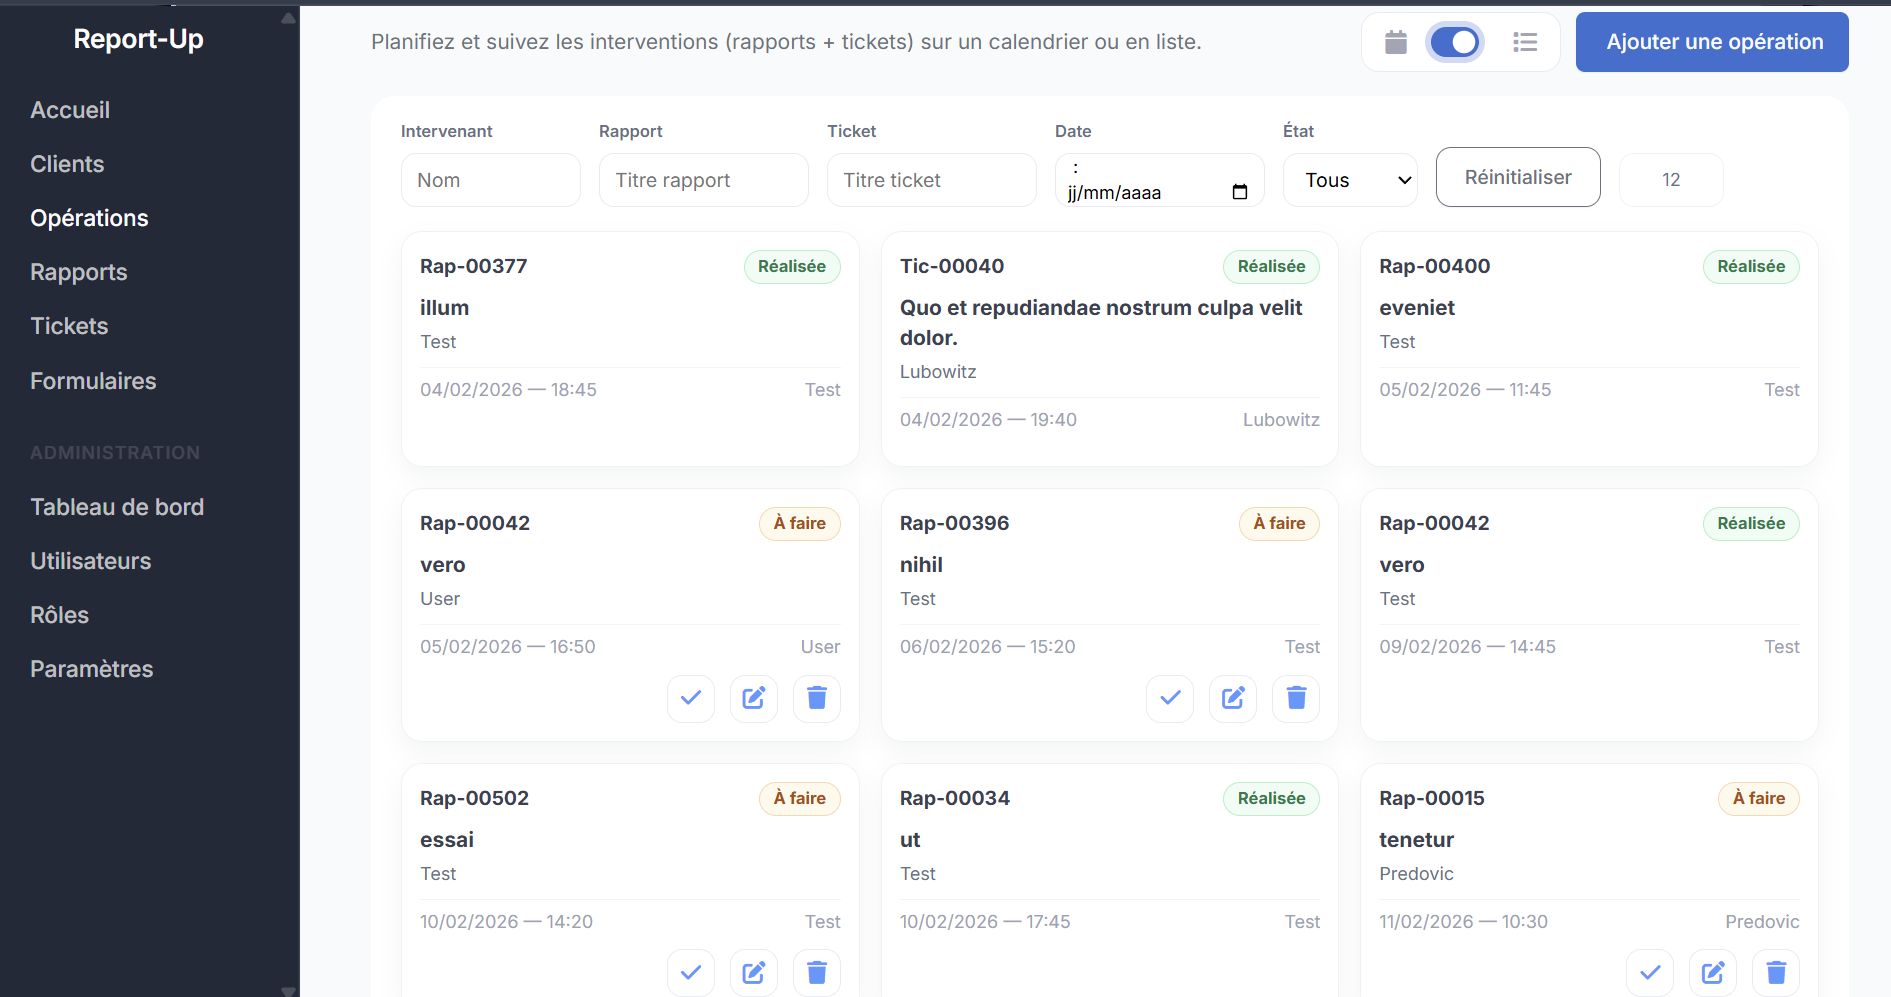Click the date 04/02/2026 — 18:45
The height and width of the screenshot is (997, 1891).
point(508,390)
